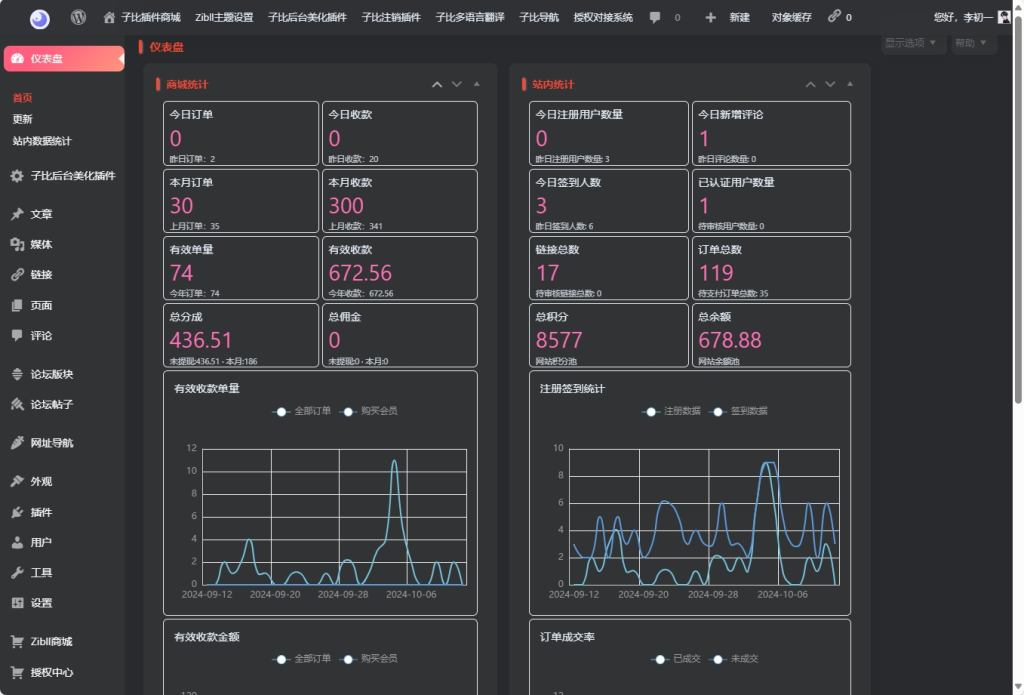The height and width of the screenshot is (695, 1024).
Task: Open the 设置 settings menu in the sidebar
Action: pos(41,603)
